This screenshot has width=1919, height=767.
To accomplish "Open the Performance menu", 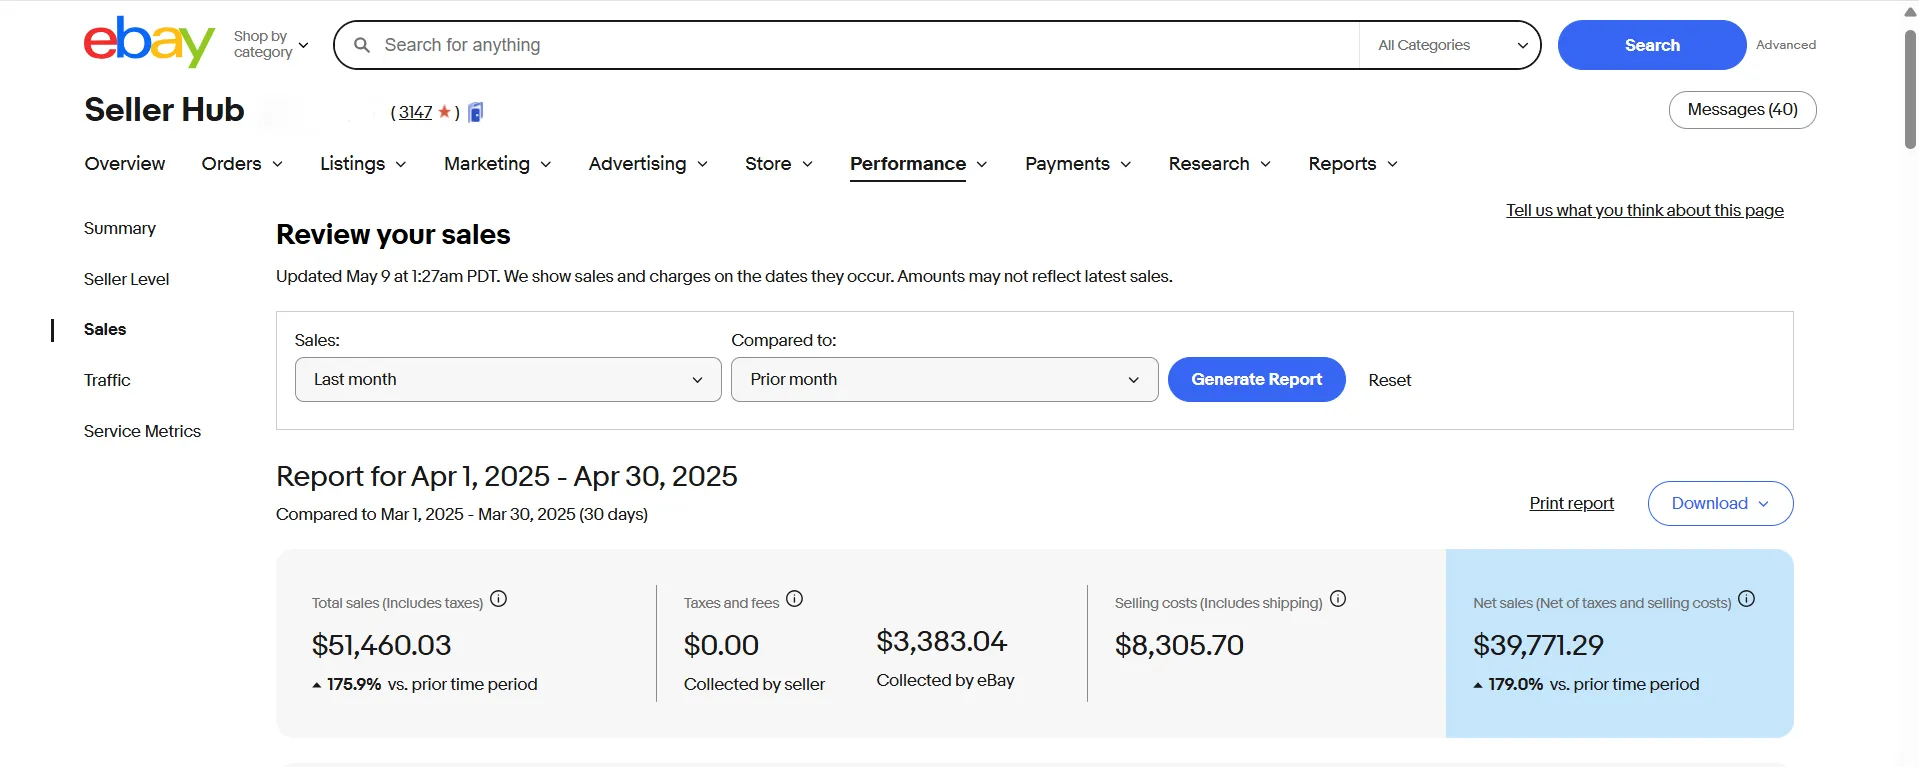I will click(x=908, y=164).
